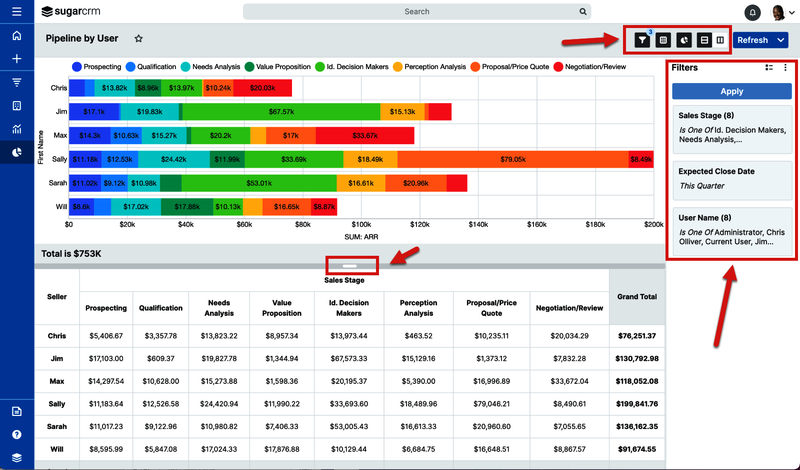
Task: Expand the Refresh button dropdown arrow
Action: 781,40
